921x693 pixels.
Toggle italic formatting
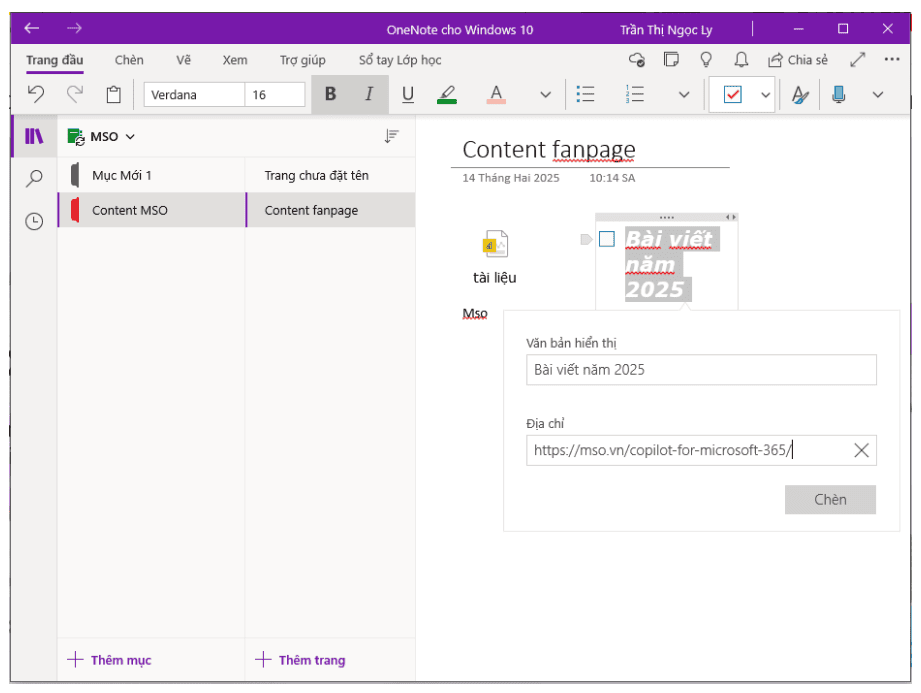(x=369, y=94)
